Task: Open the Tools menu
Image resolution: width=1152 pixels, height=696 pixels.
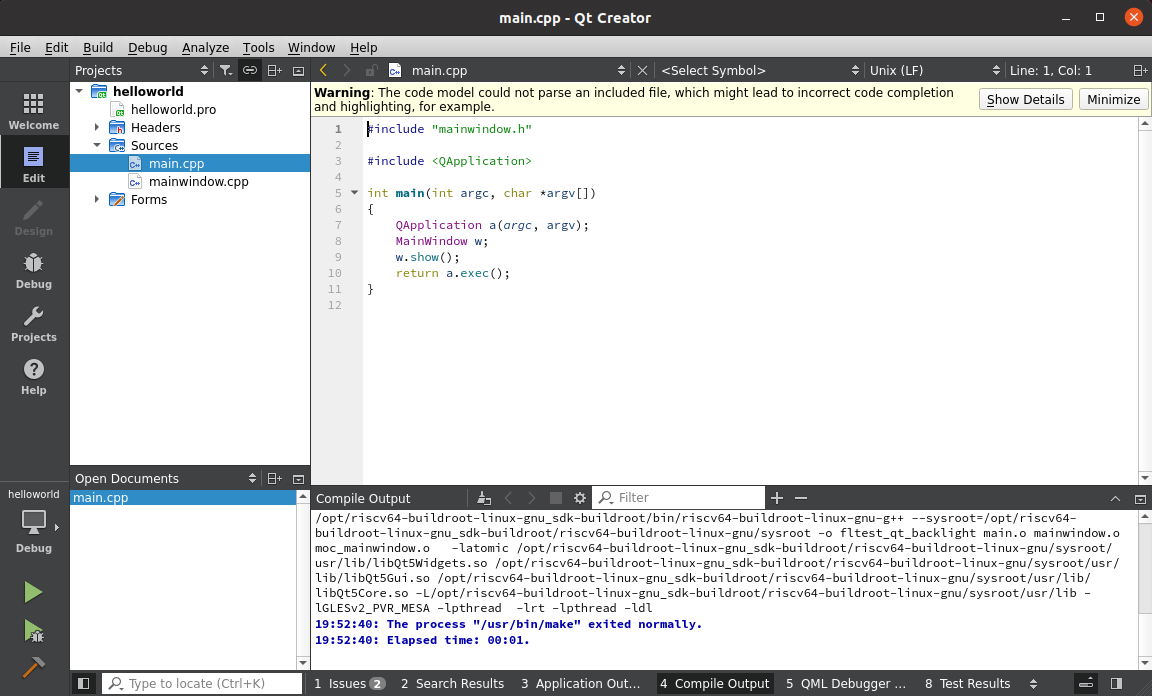Action: click(x=259, y=47)
